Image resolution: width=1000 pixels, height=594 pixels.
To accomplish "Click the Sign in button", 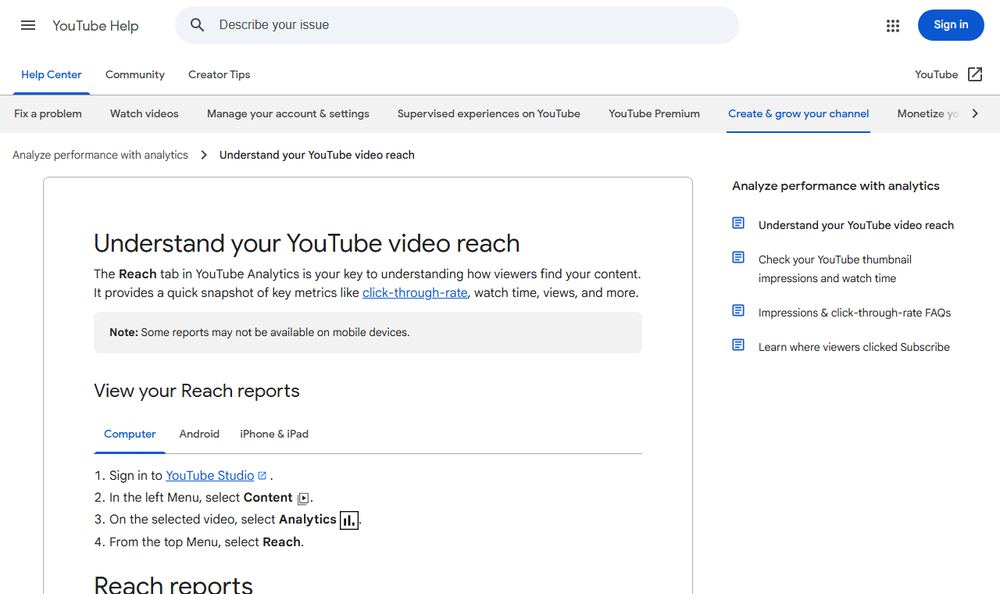I will coord(950,25).
